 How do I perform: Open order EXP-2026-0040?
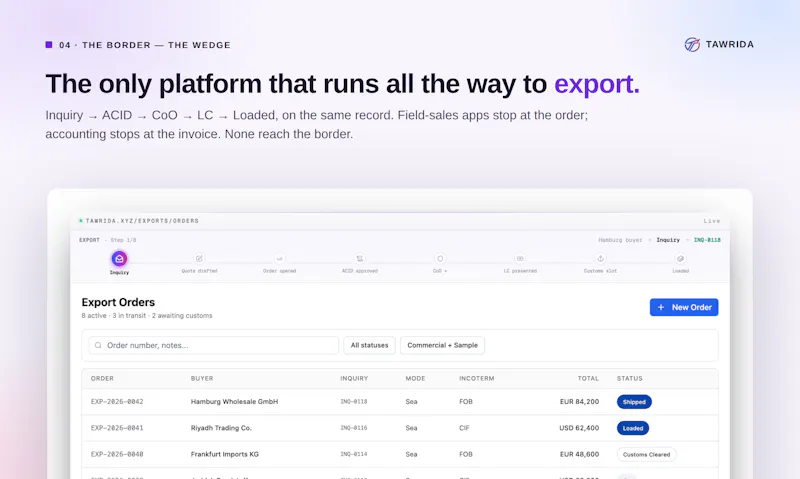[117, 454]
